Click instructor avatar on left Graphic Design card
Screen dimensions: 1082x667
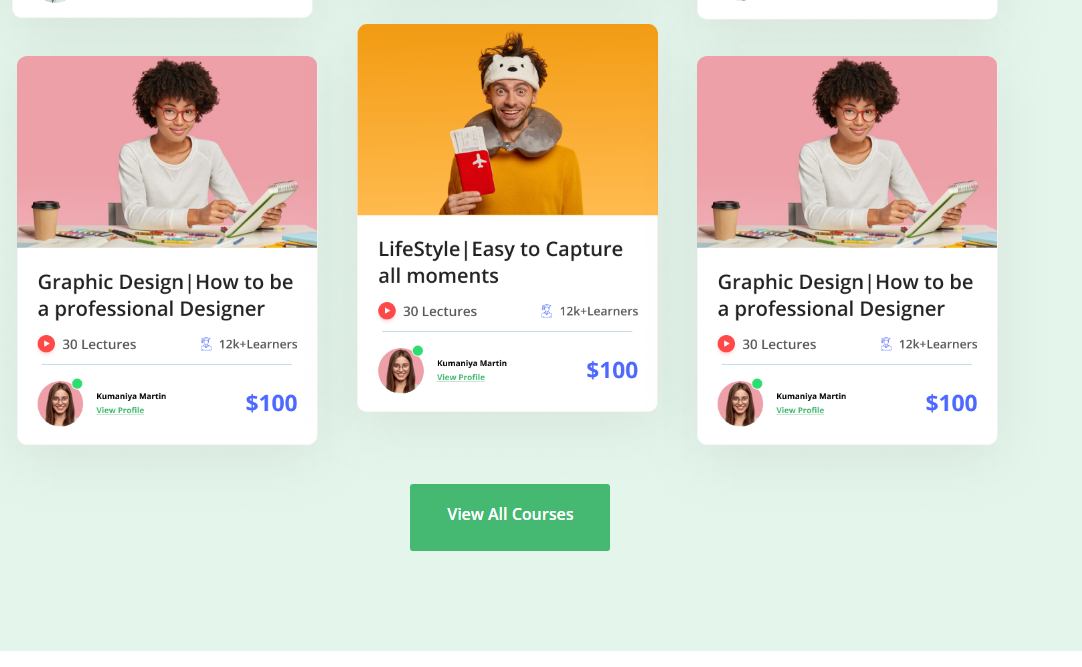(x=60, y=404)
